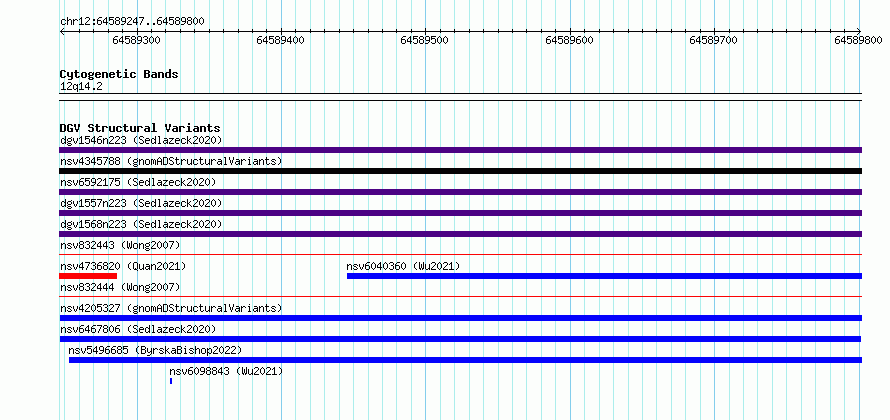Select the blue bar under nsv4205327
The image size is (890, 420).
(460, 318)
